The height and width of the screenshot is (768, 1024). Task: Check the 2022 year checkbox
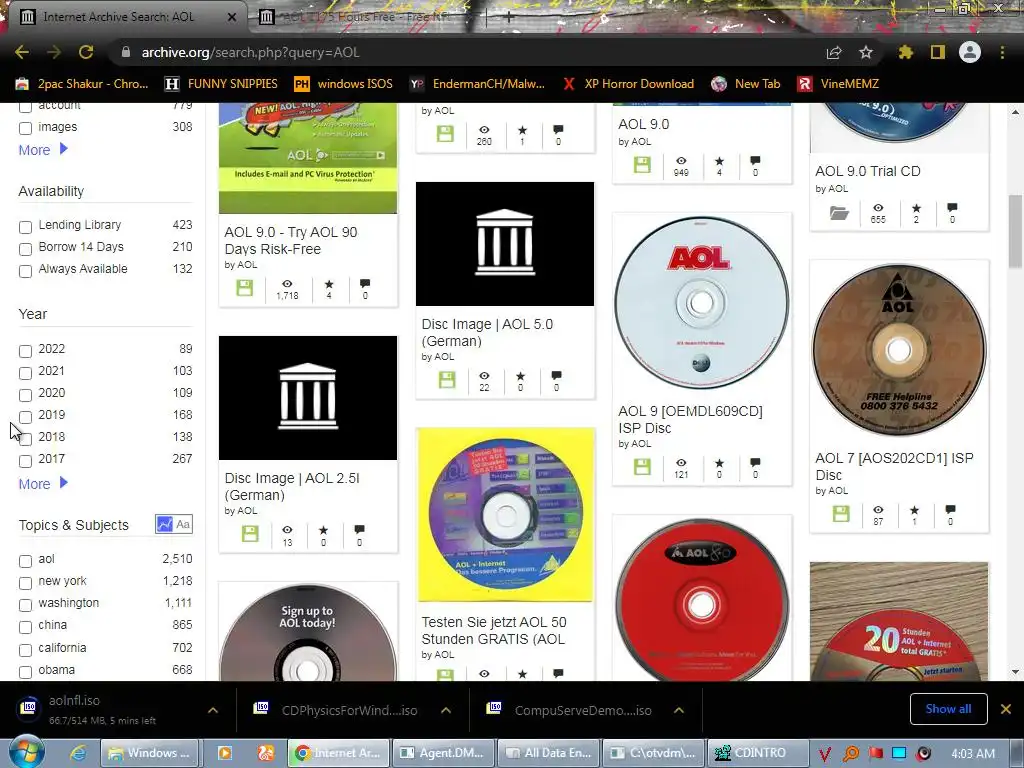(x=25, y=351)
